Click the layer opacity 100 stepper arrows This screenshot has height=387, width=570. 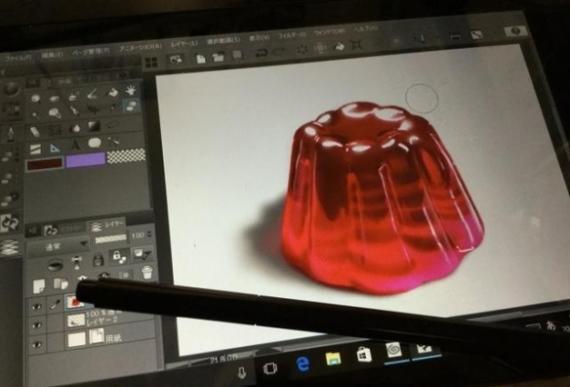tap(148, 235)
